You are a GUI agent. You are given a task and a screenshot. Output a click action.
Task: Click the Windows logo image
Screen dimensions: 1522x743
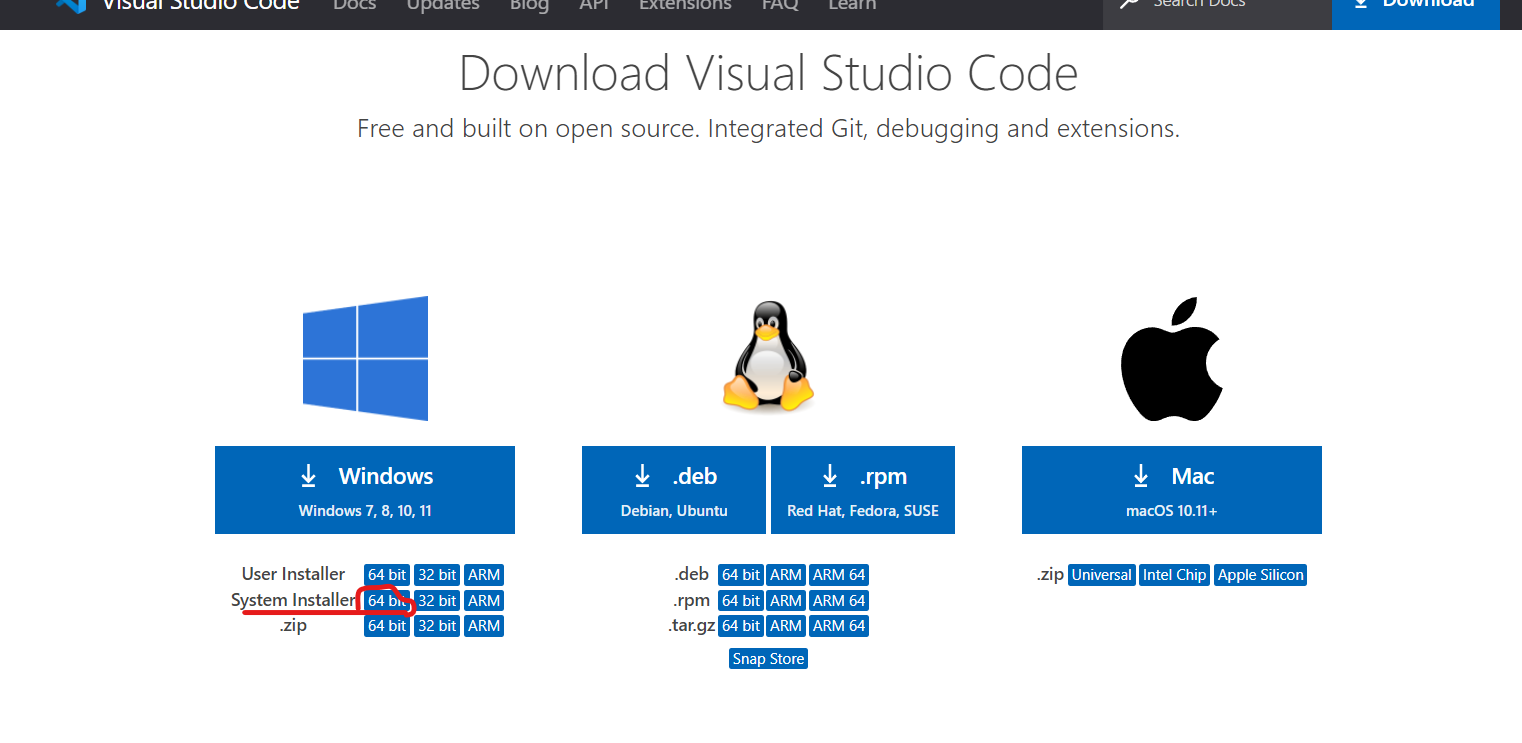tap(366, 358)
